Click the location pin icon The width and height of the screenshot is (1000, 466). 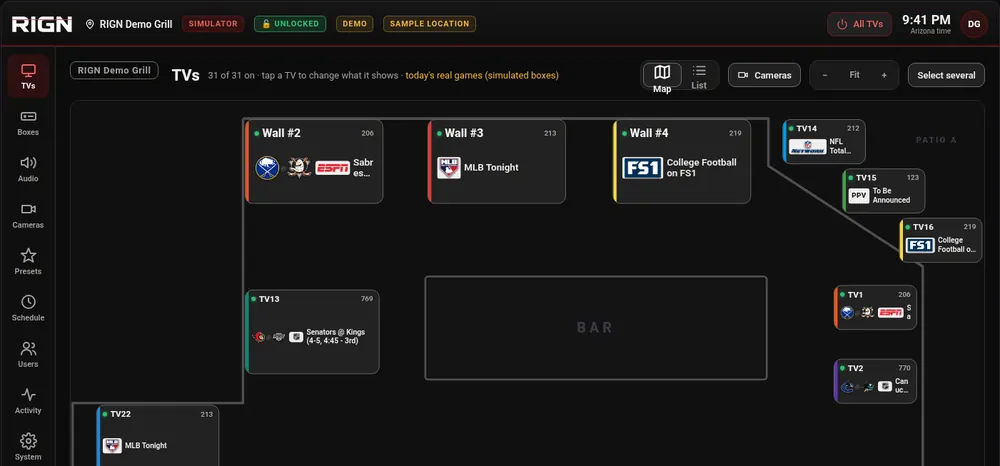90,24
